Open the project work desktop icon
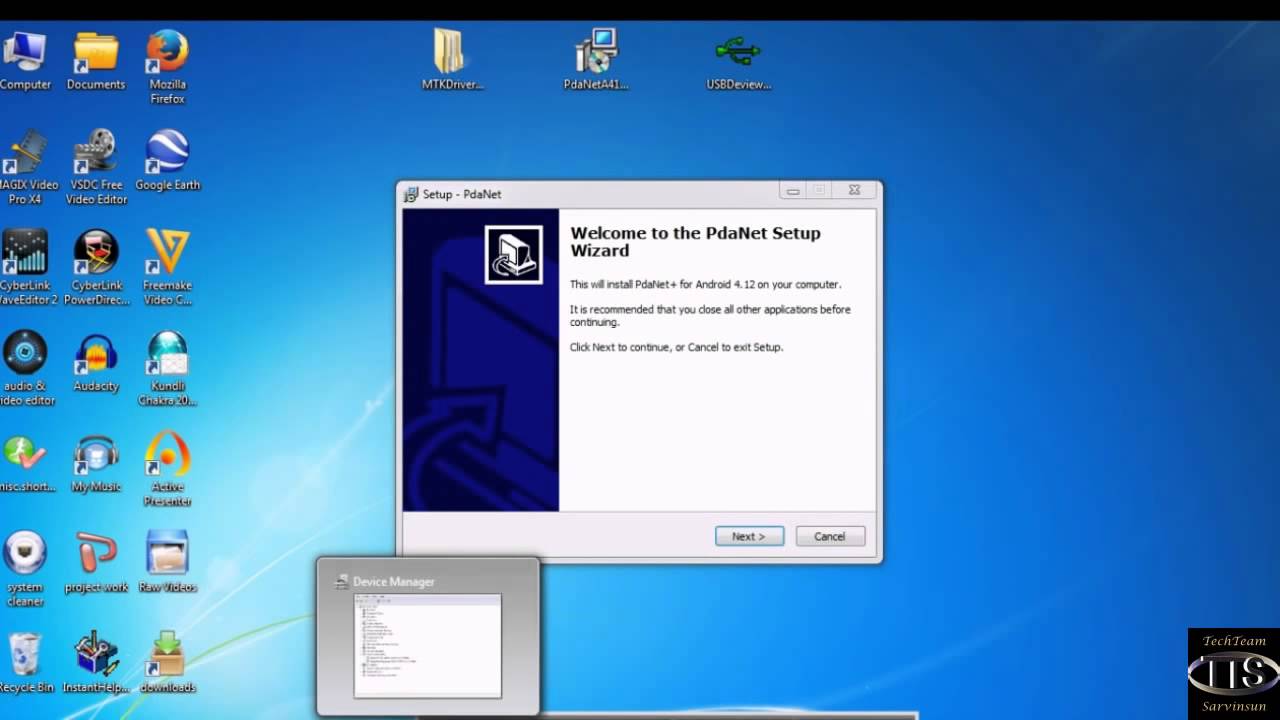This screenshot has height=720, width=1280. pyautogui.click(x=96, y=563)
